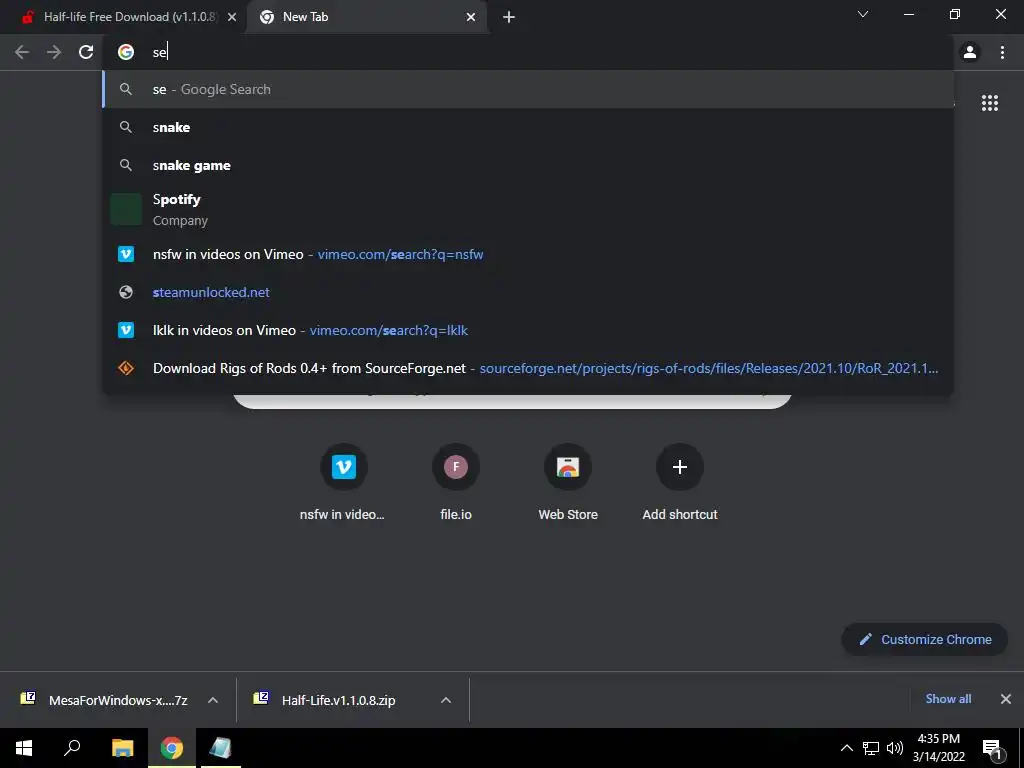Open the volume tray icon
Viewport: 1024px width, 768px height.
895,748
